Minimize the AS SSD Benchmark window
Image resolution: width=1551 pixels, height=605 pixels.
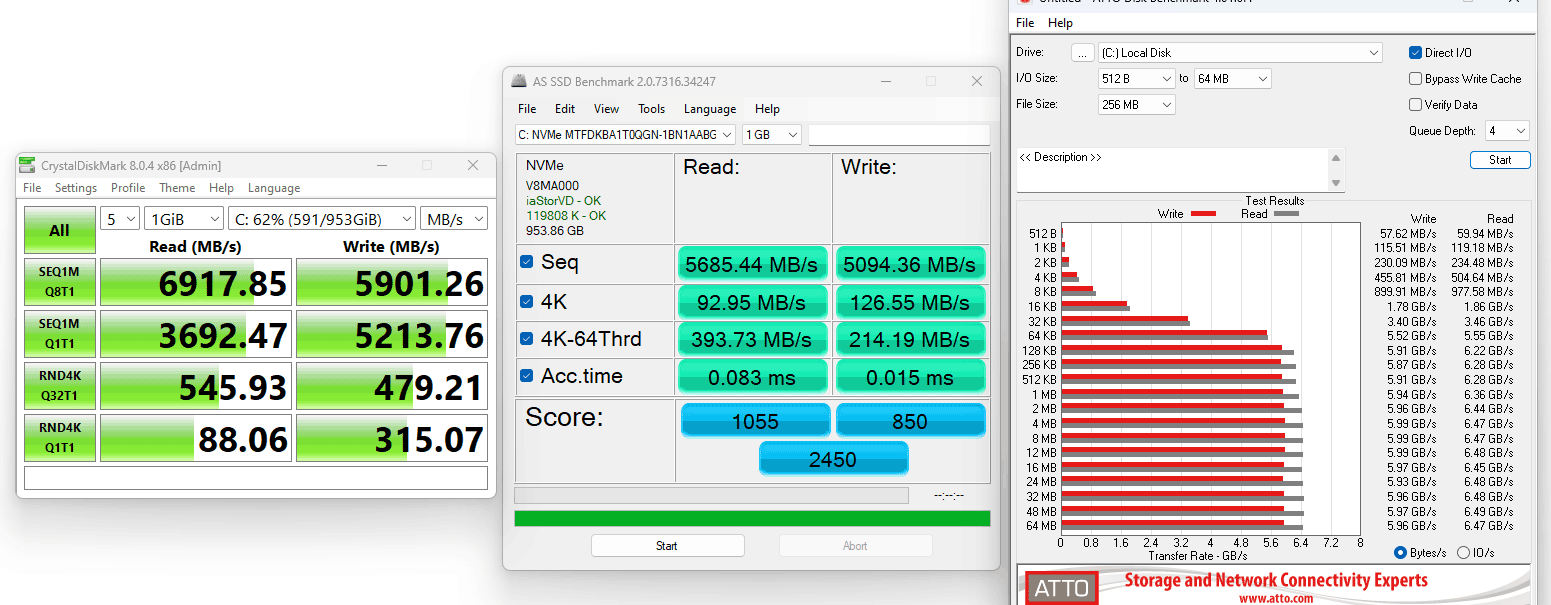click(x=885, y=81)
